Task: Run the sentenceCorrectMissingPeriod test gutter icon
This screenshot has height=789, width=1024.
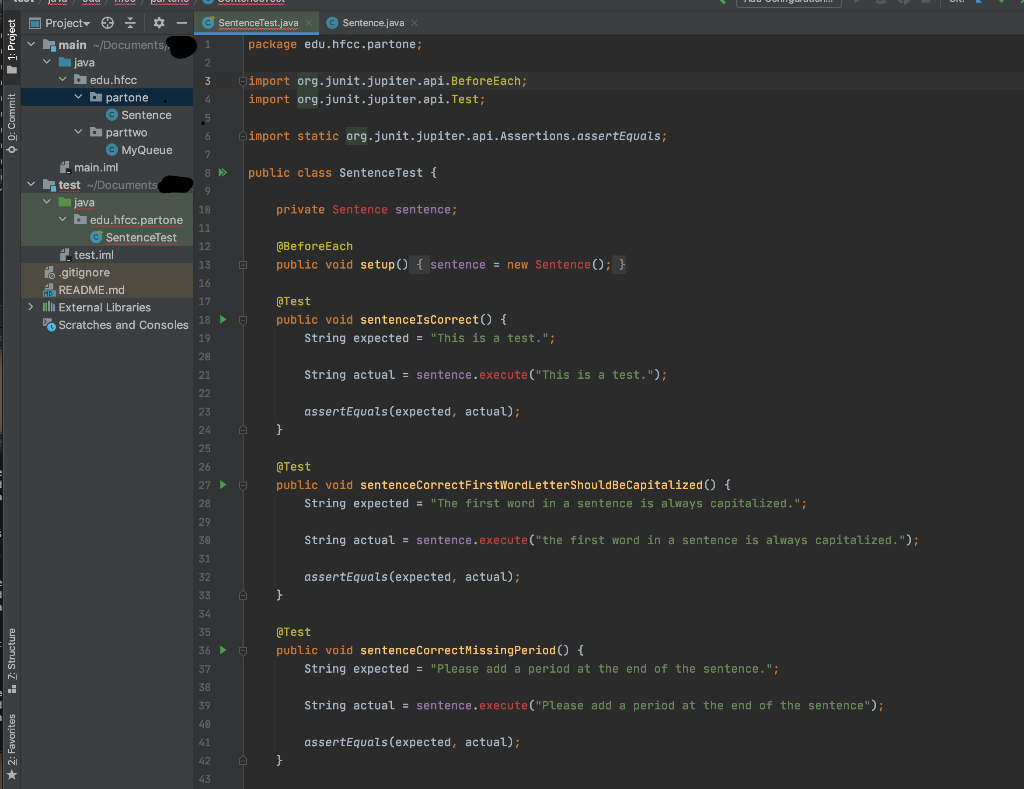Action: [223, 650]
